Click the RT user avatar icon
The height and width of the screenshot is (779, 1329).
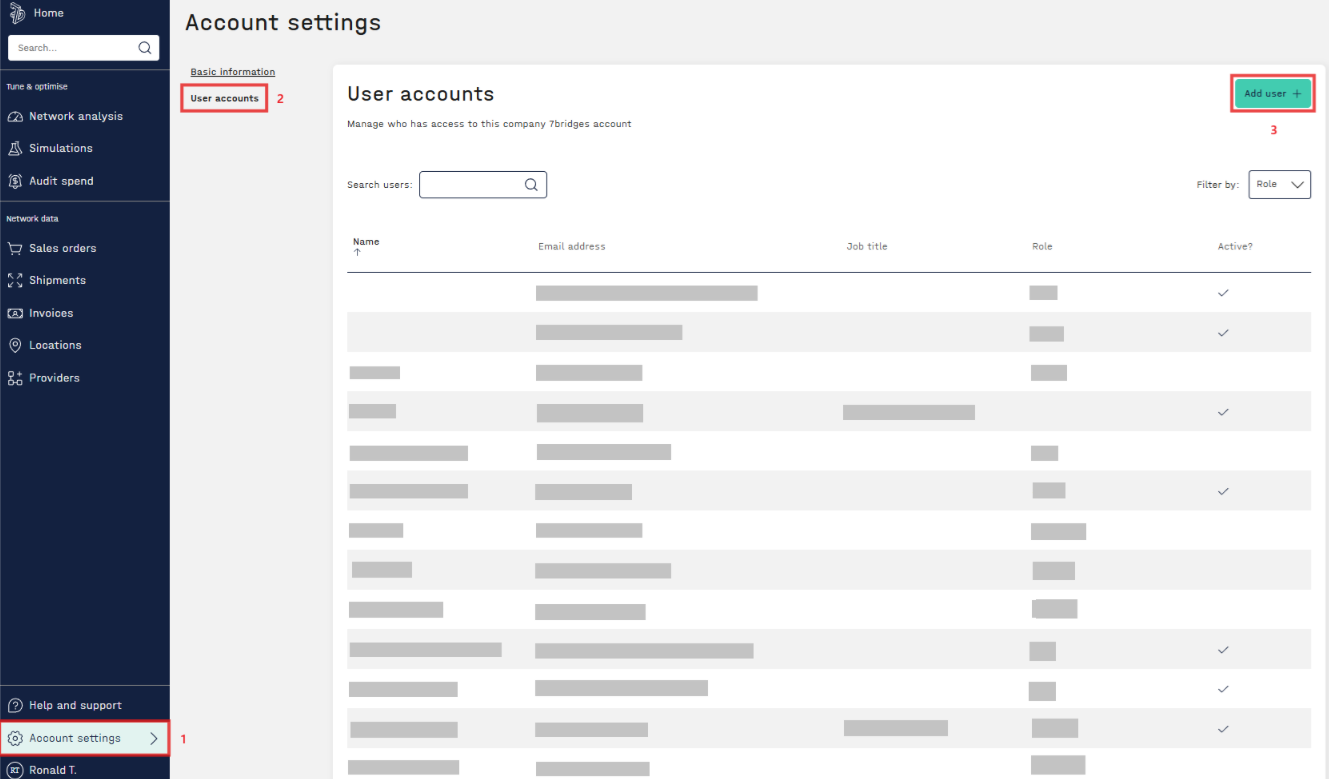coord(15,770)
